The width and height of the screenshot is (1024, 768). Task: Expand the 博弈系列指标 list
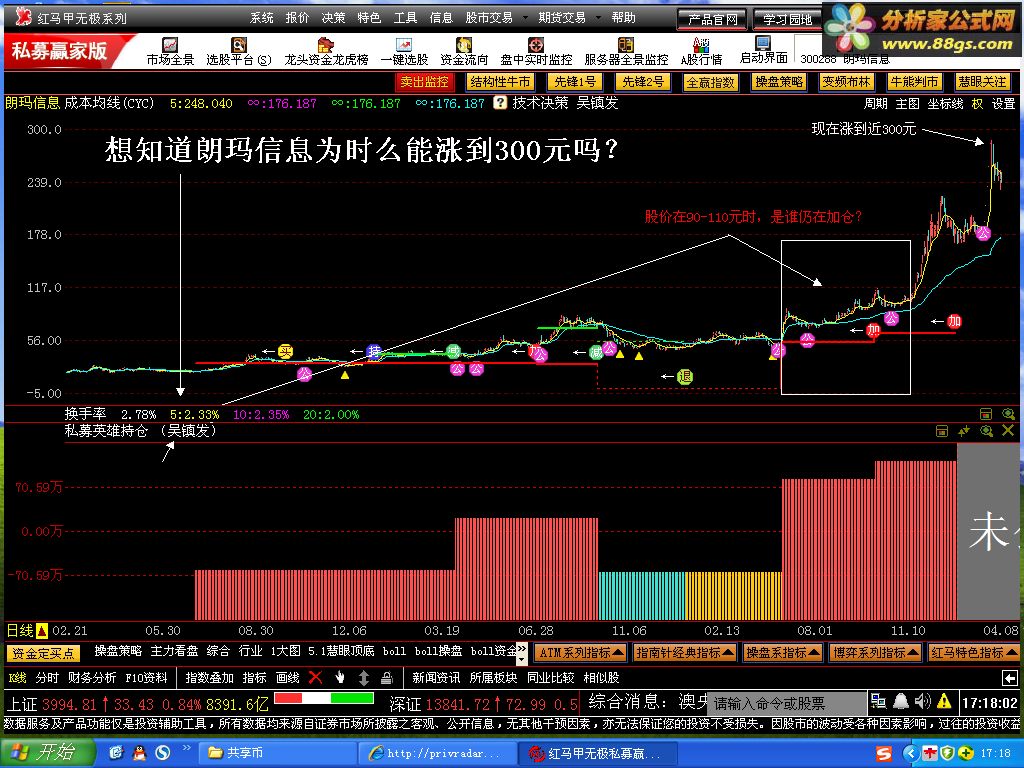(x=876, y=652)
